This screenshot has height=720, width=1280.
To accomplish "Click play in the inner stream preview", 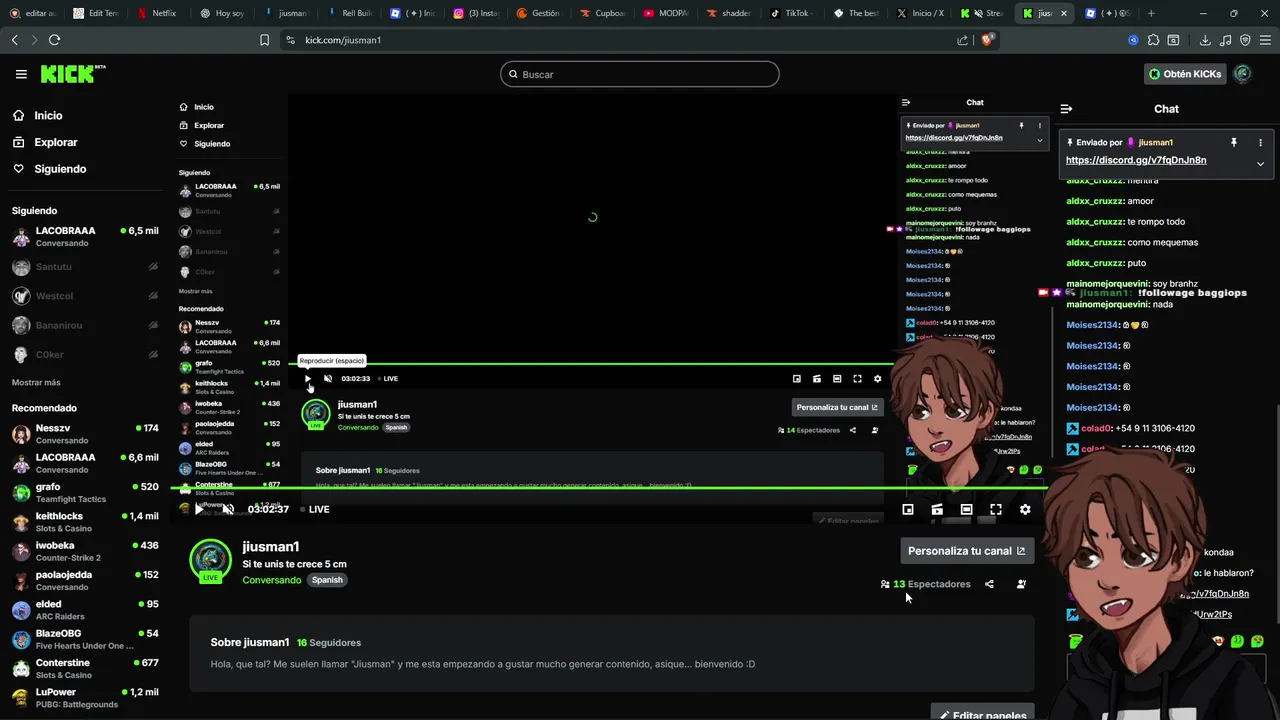I will 308,378.
